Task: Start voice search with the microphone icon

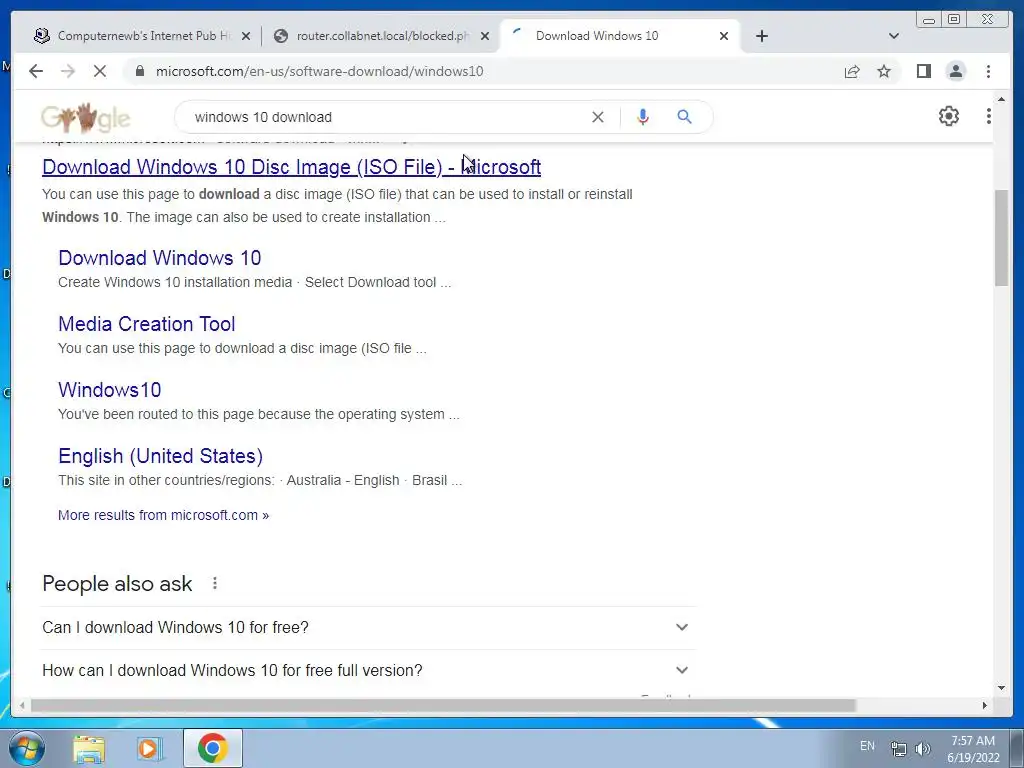Action: [643, 117]
